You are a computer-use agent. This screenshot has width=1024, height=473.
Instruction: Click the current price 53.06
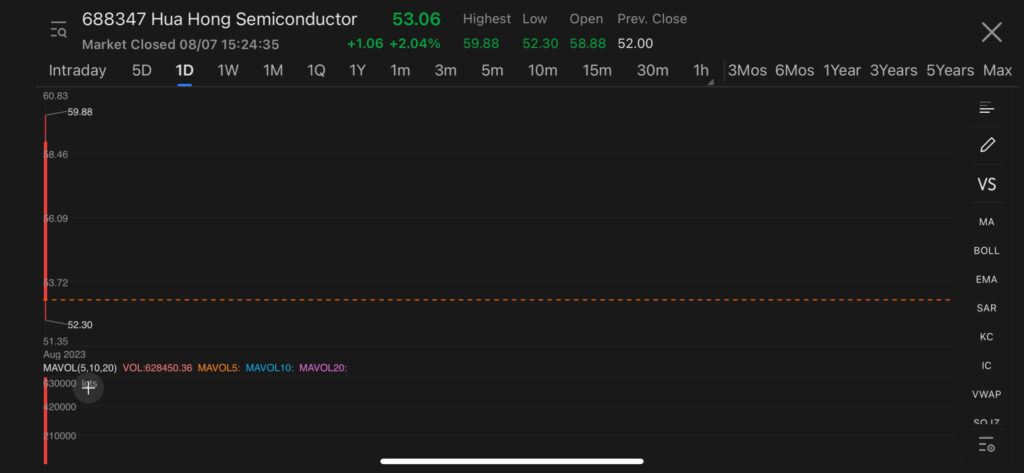click(417, 20)
